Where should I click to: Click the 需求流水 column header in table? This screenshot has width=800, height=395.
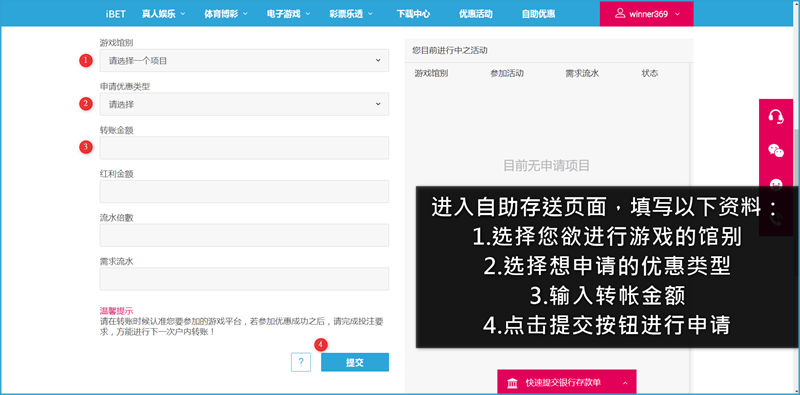tap(582, 73)
